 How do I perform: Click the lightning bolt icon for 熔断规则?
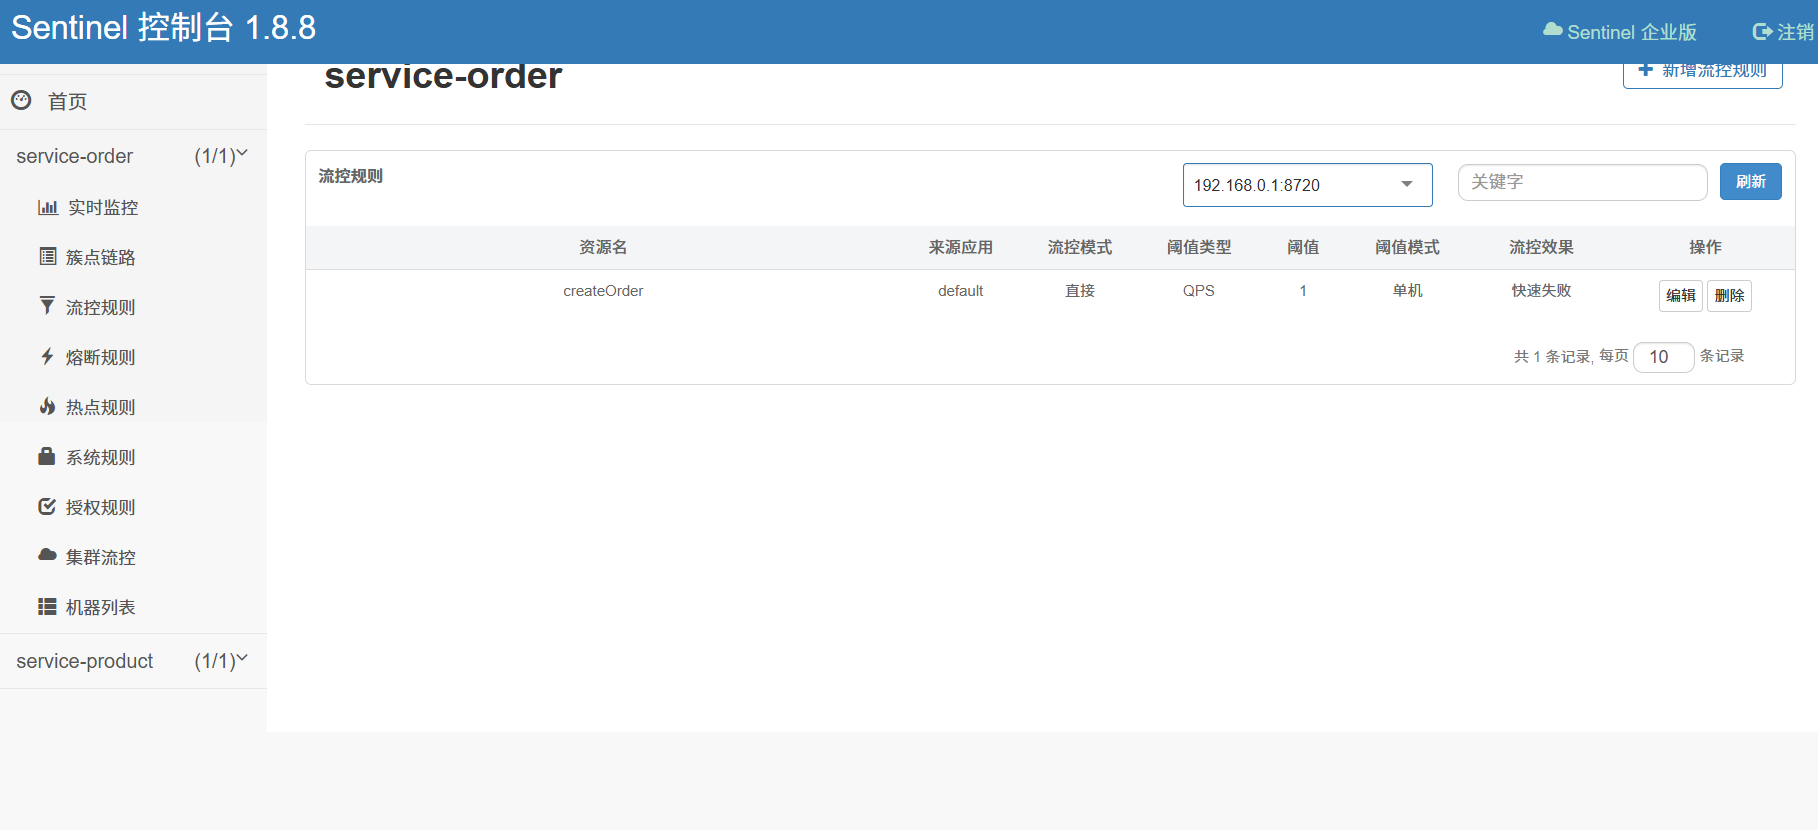coord(47,356)
